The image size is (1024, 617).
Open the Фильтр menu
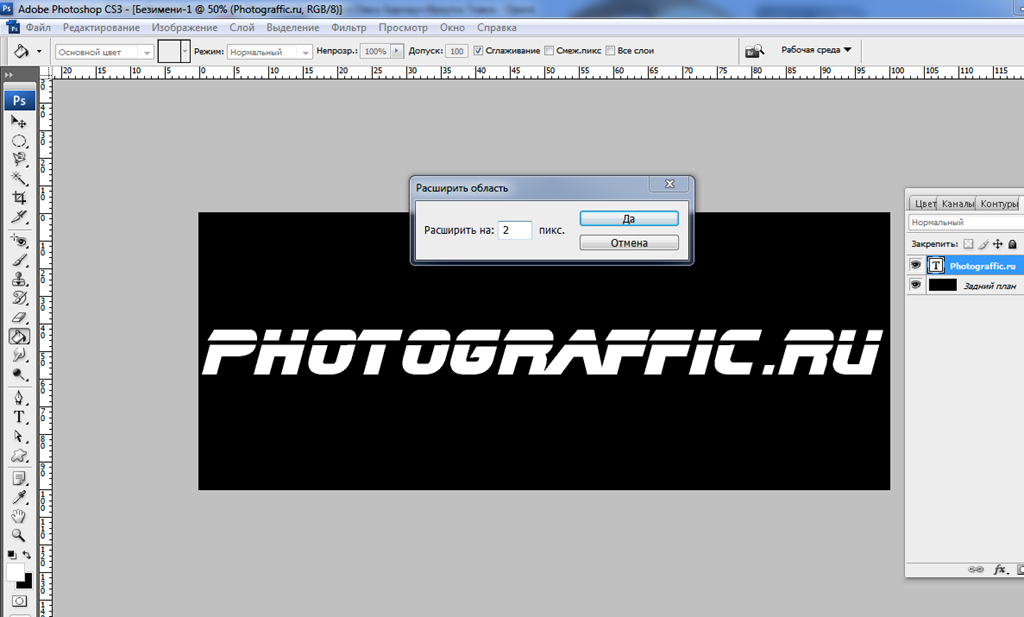tap(349, 27)
